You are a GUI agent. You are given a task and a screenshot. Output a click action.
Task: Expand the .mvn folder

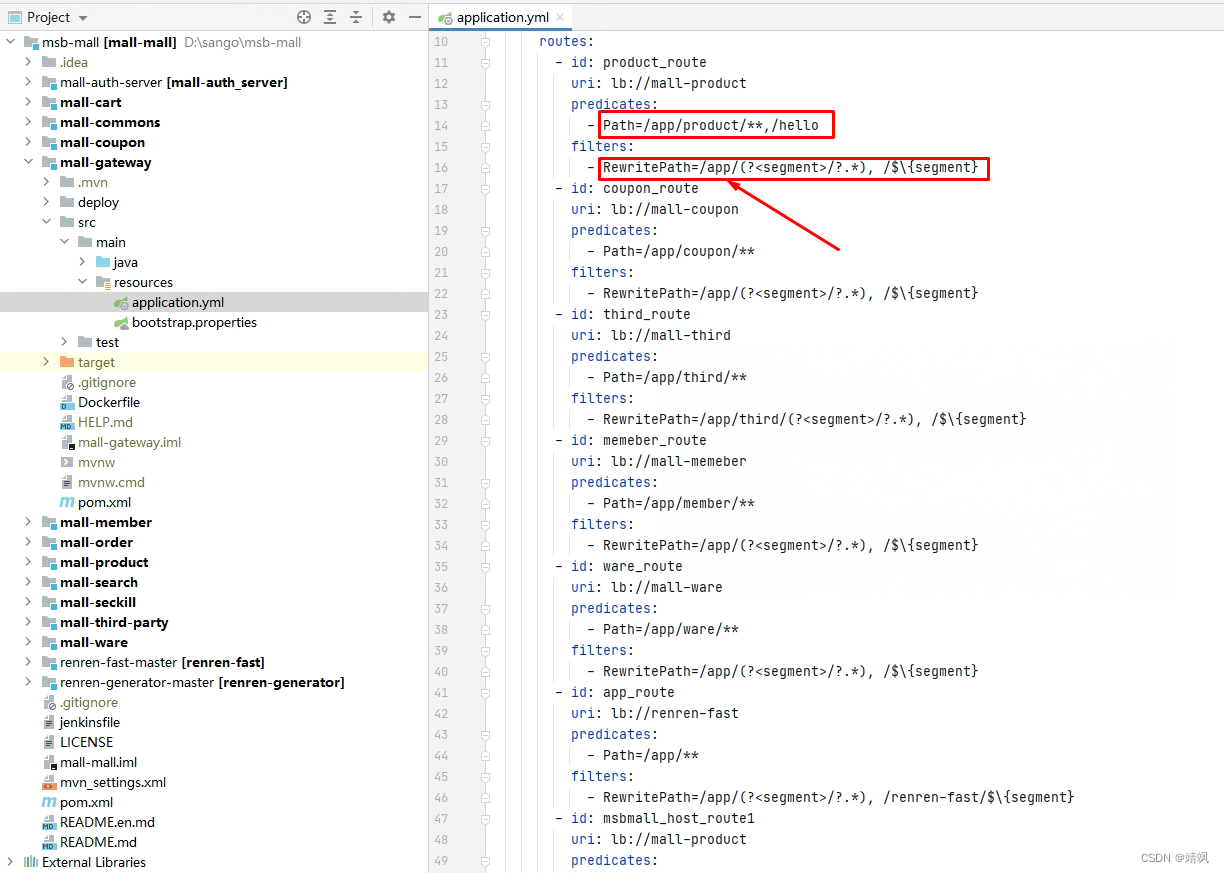tap(47, 182)
